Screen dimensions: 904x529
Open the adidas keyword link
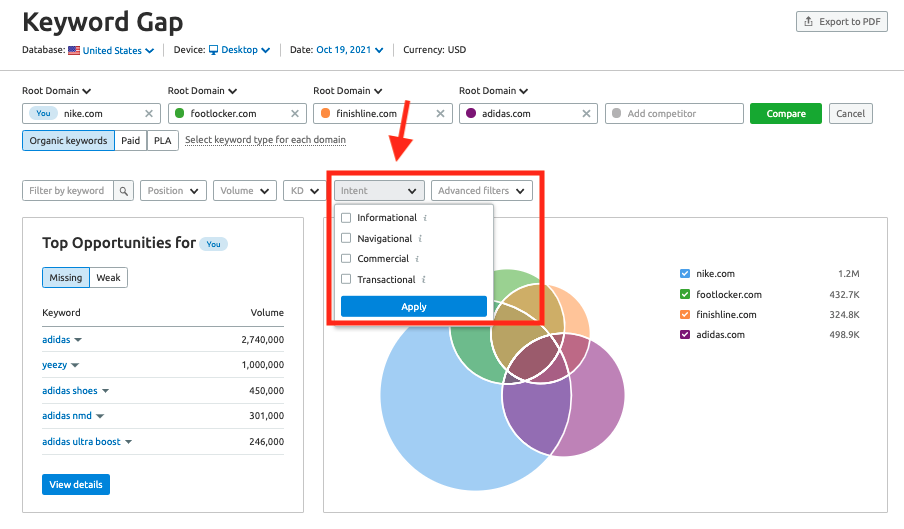(x=56, y=340)
